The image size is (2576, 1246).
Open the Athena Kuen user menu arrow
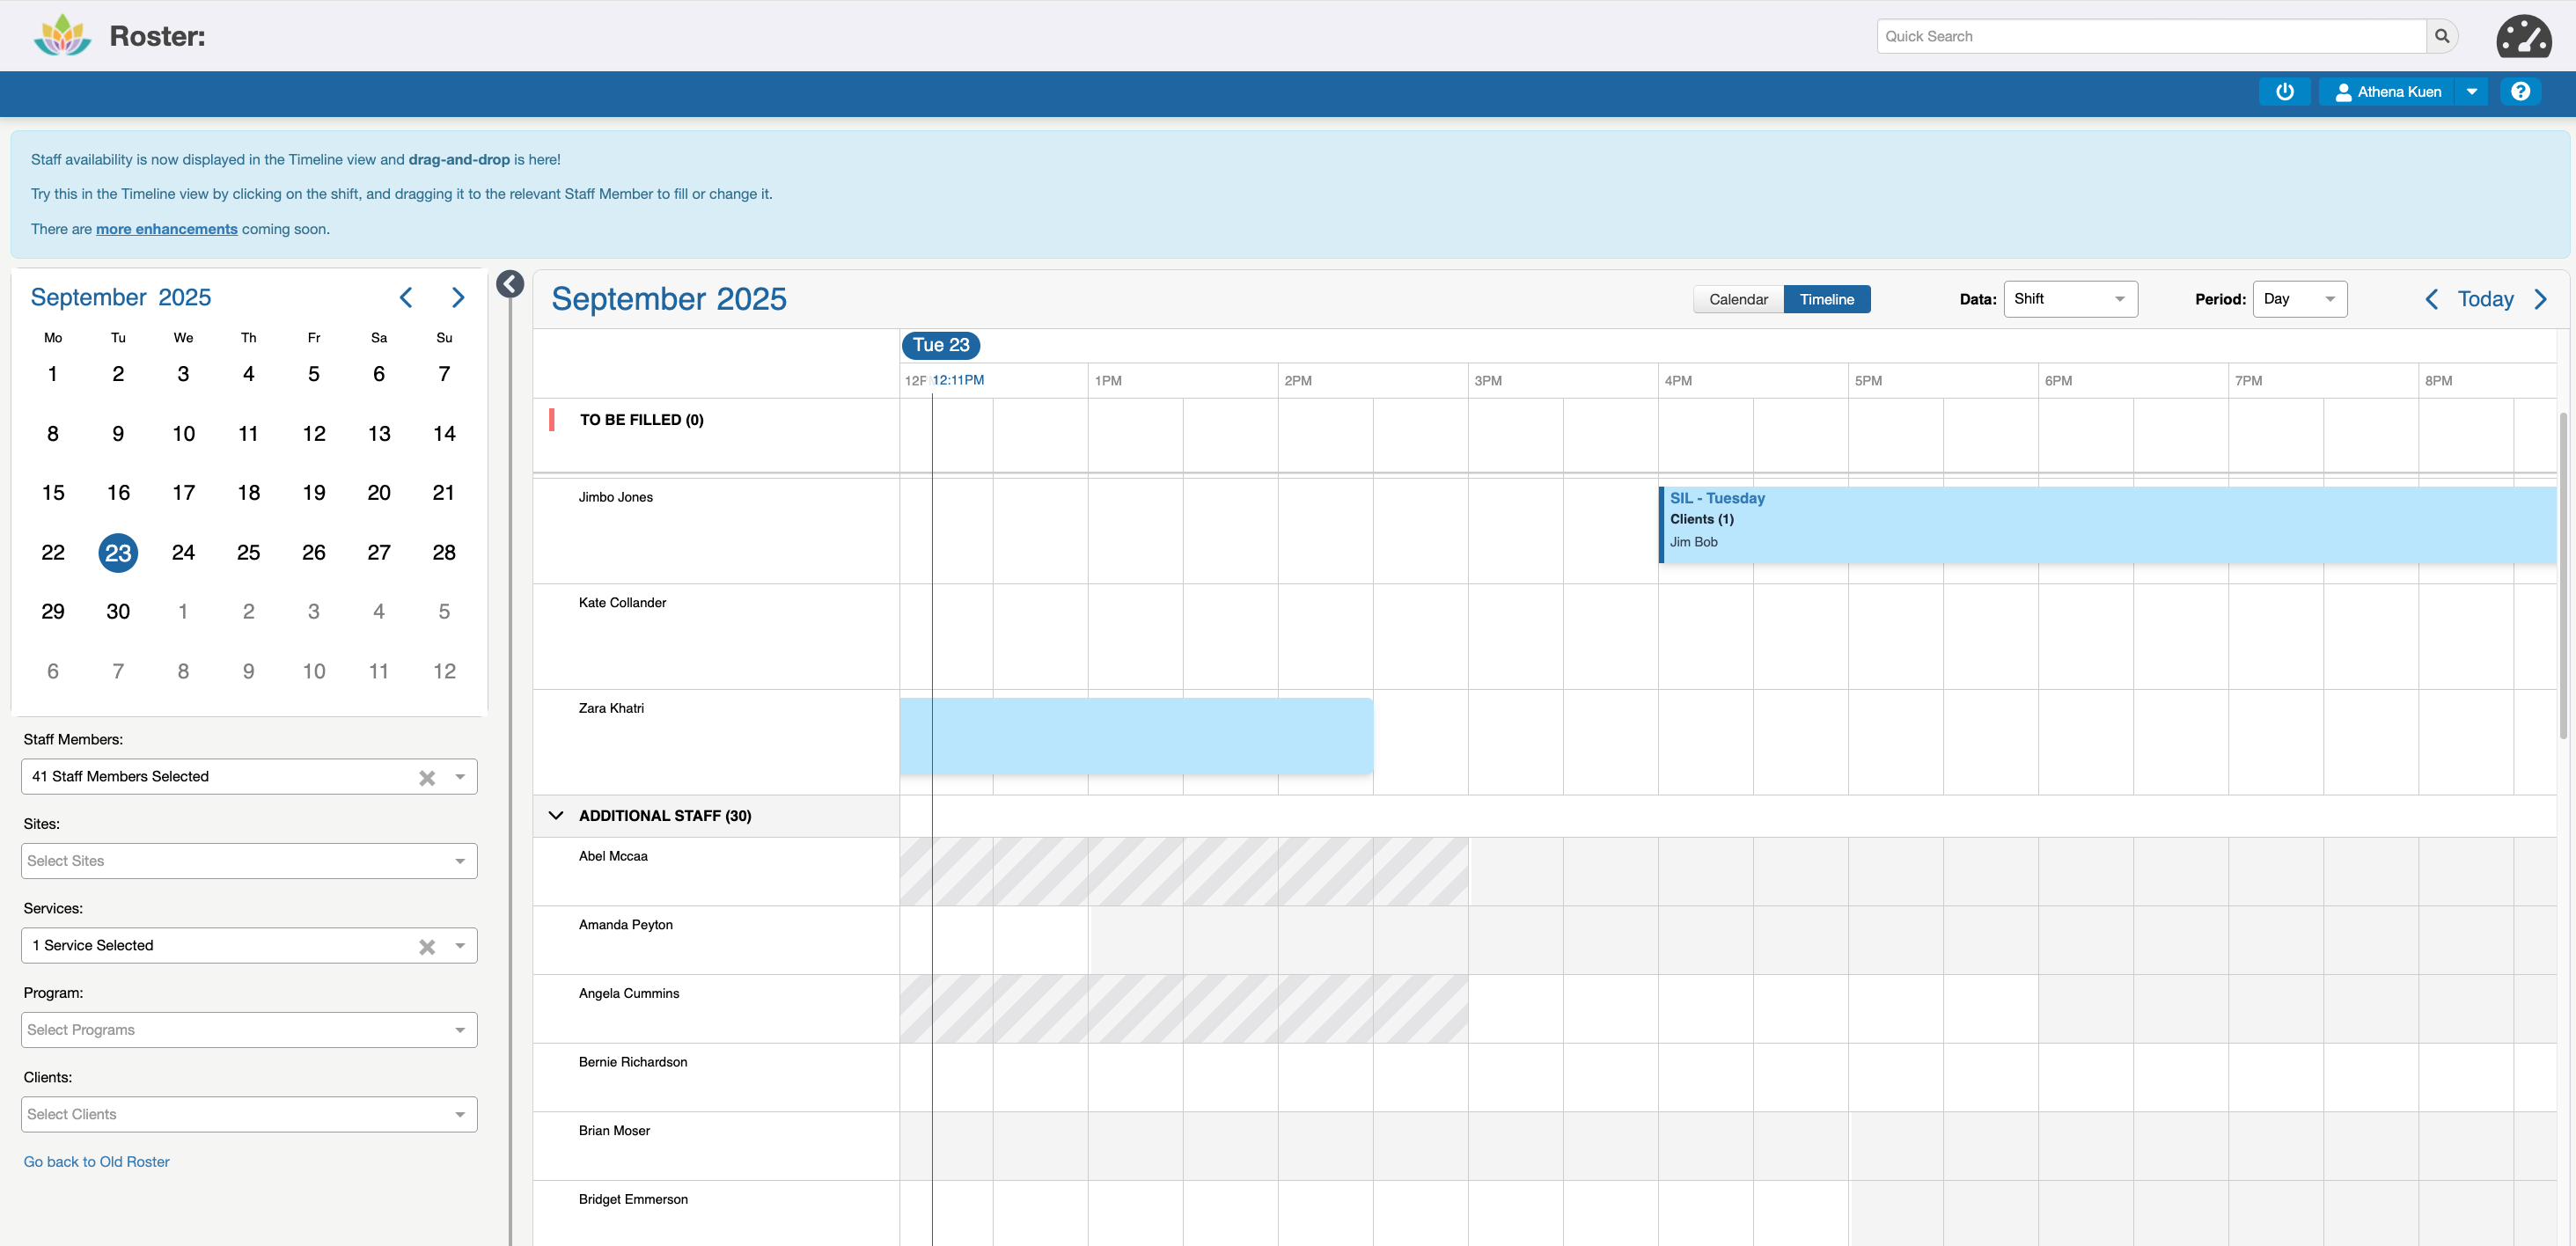(x=2471, y=91)
